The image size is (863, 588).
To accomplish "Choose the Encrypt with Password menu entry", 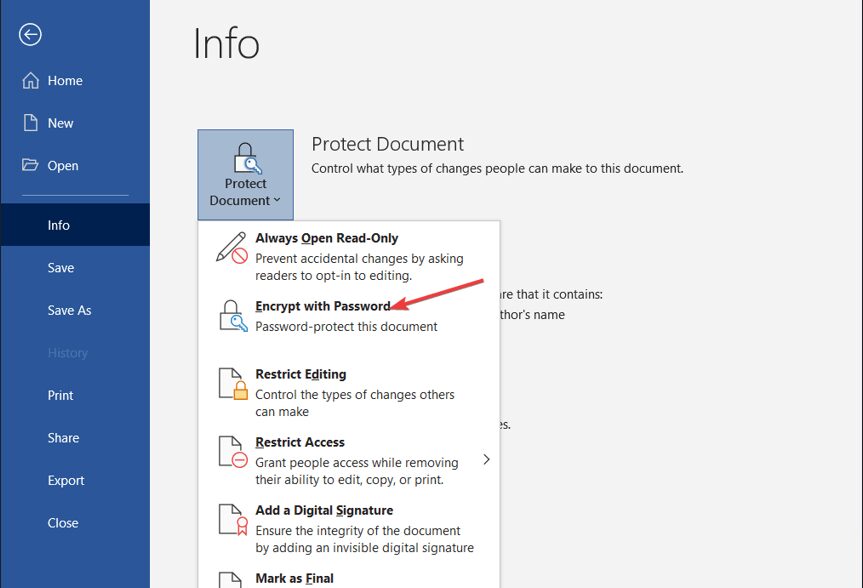I will coord(322,306).
